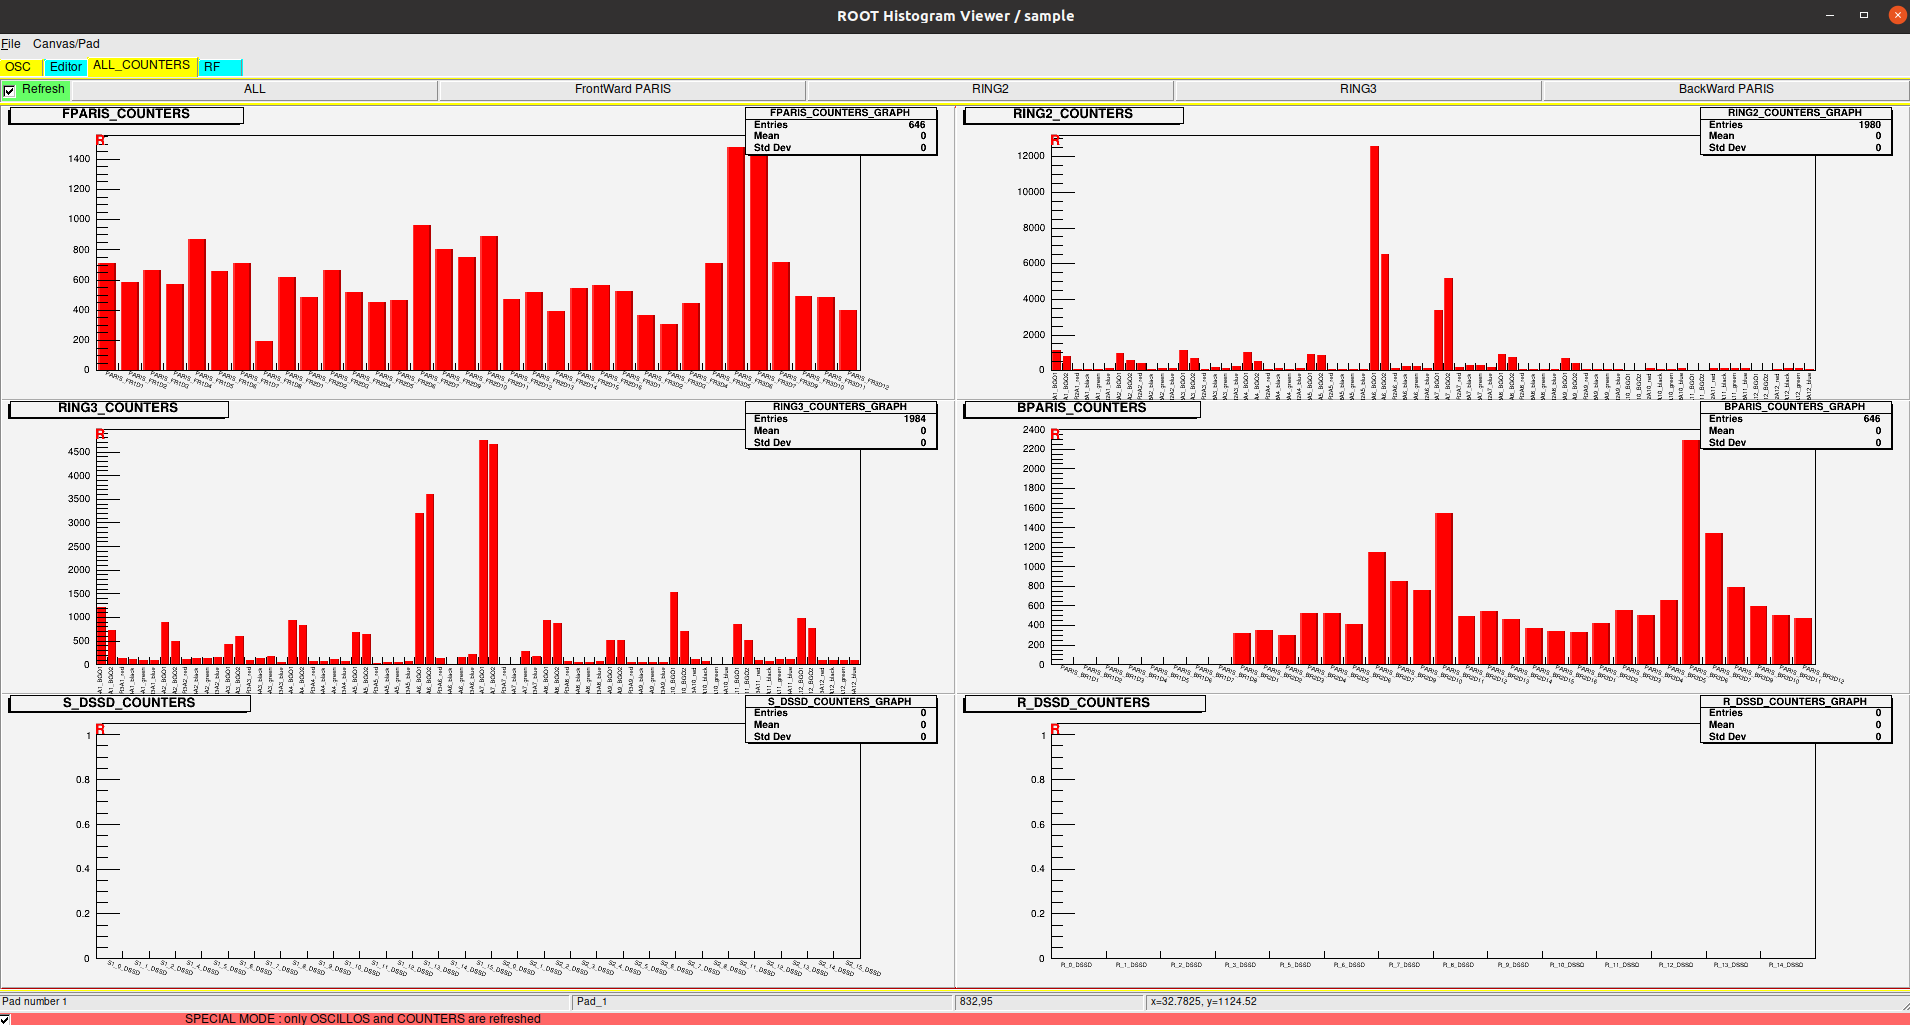Click red R marker in RING3_COUNTERS pad
This screenshot has height=1025, width=1910.
[x=100, y=434]
